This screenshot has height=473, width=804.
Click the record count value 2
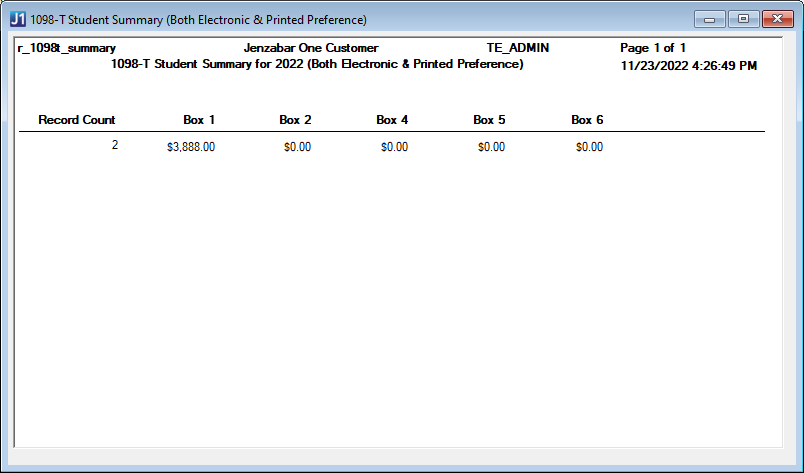tap(114, 146)
